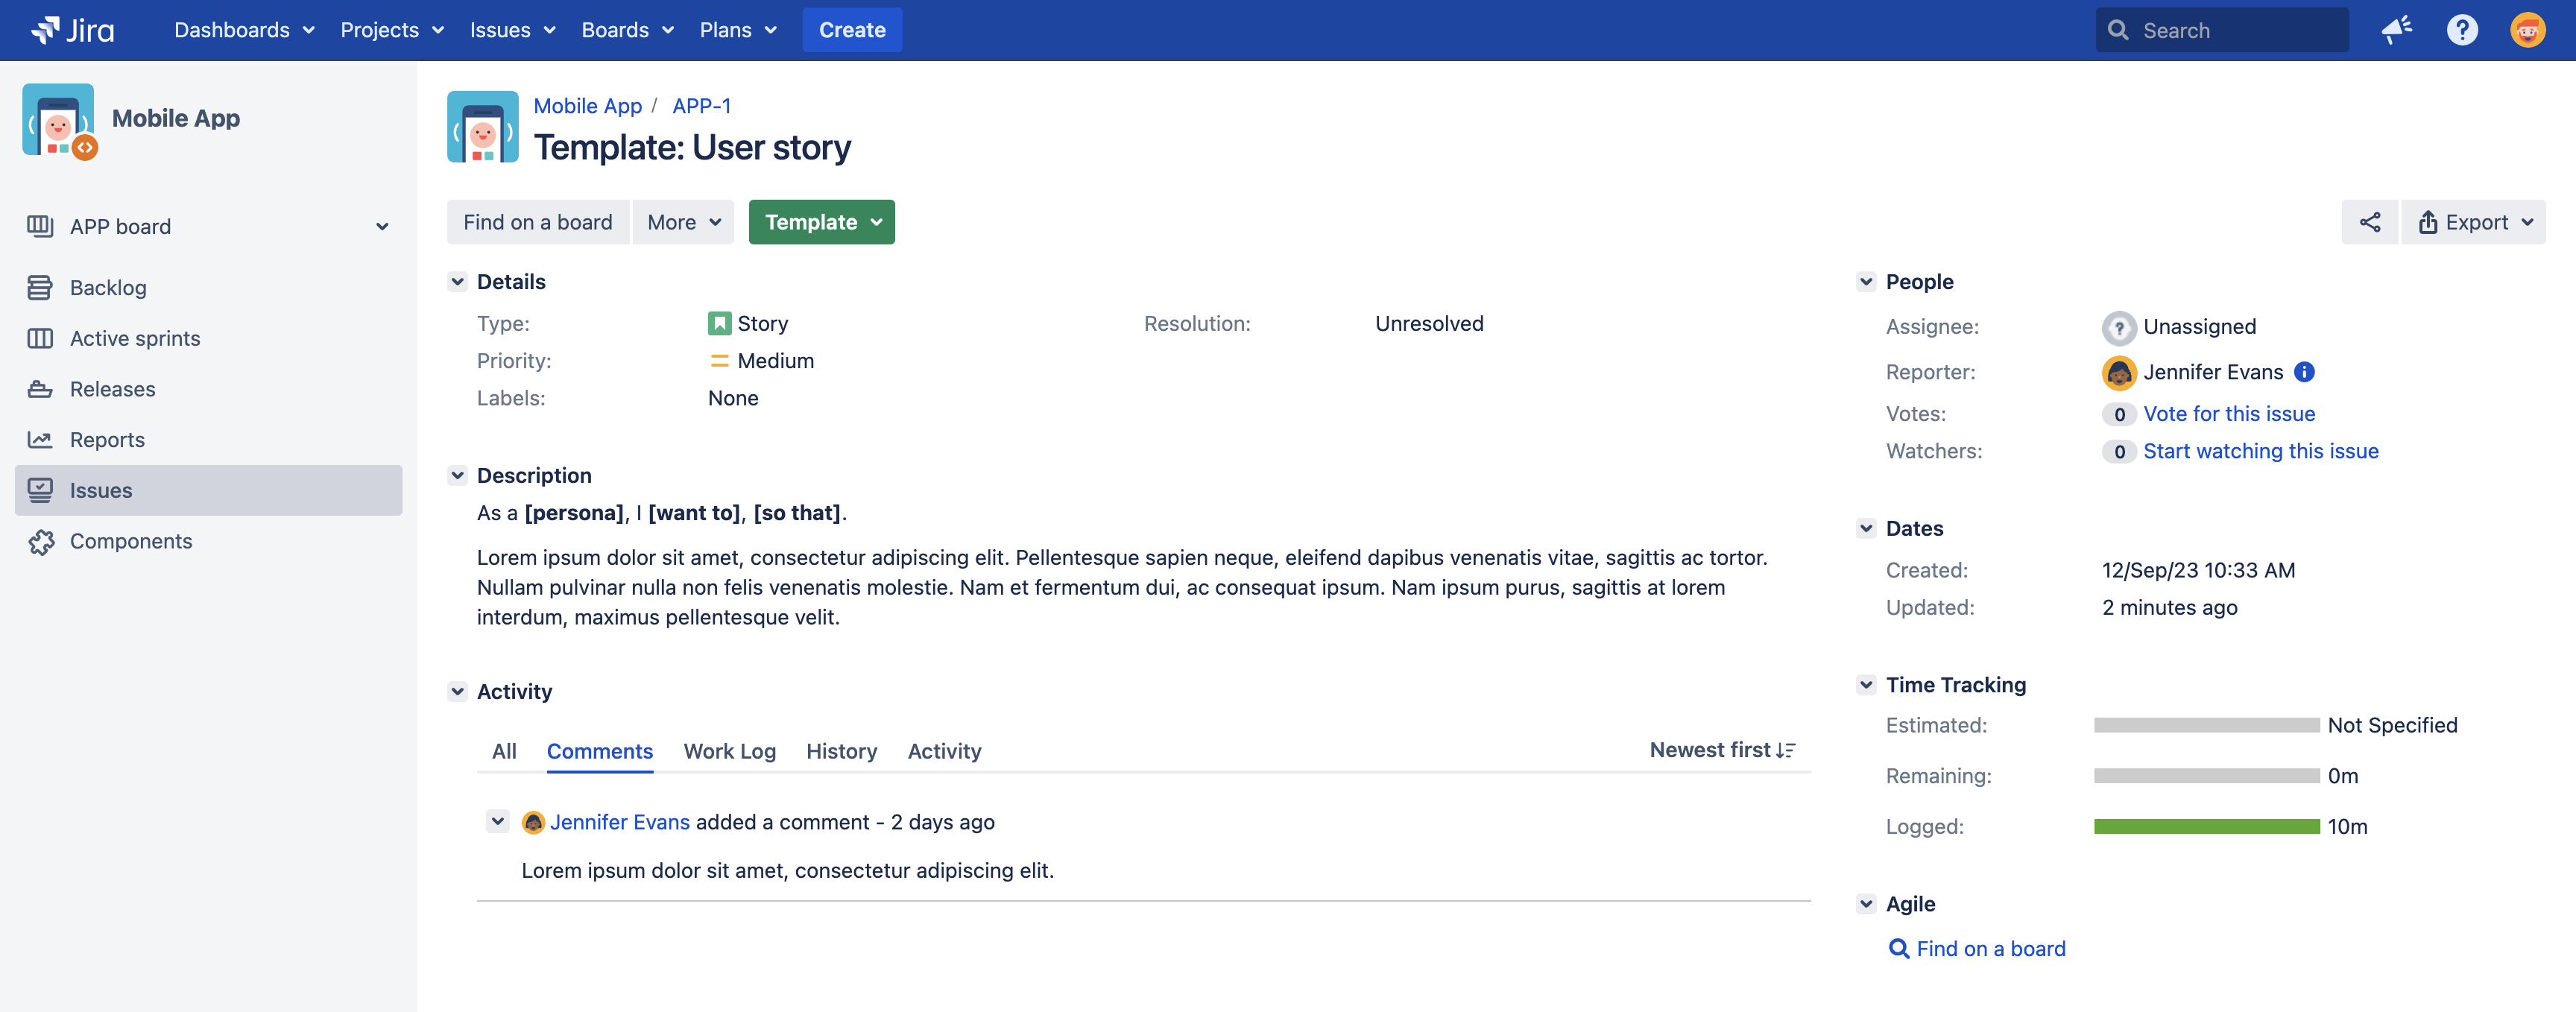Open Backlog in the sidebar
Viewport: 2576px width, 1012px height.
tap(108, 288)
